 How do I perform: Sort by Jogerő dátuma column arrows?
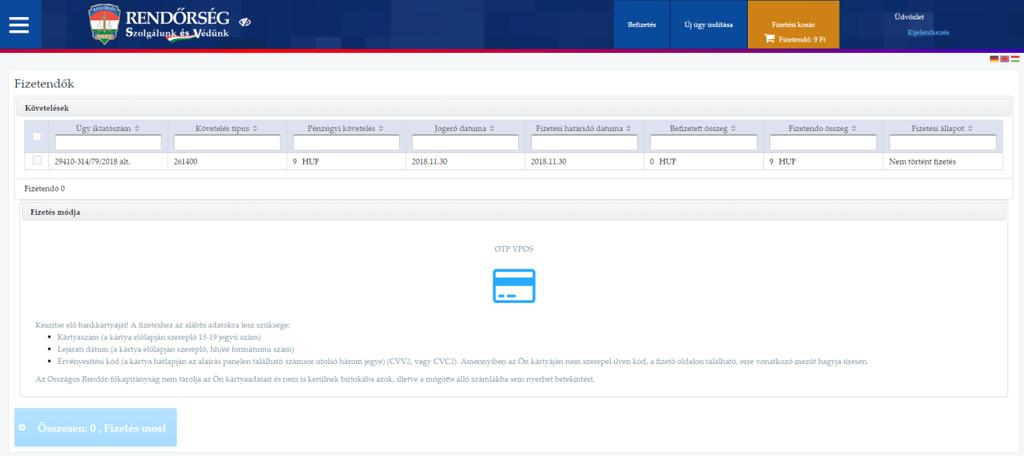(492, 129)
